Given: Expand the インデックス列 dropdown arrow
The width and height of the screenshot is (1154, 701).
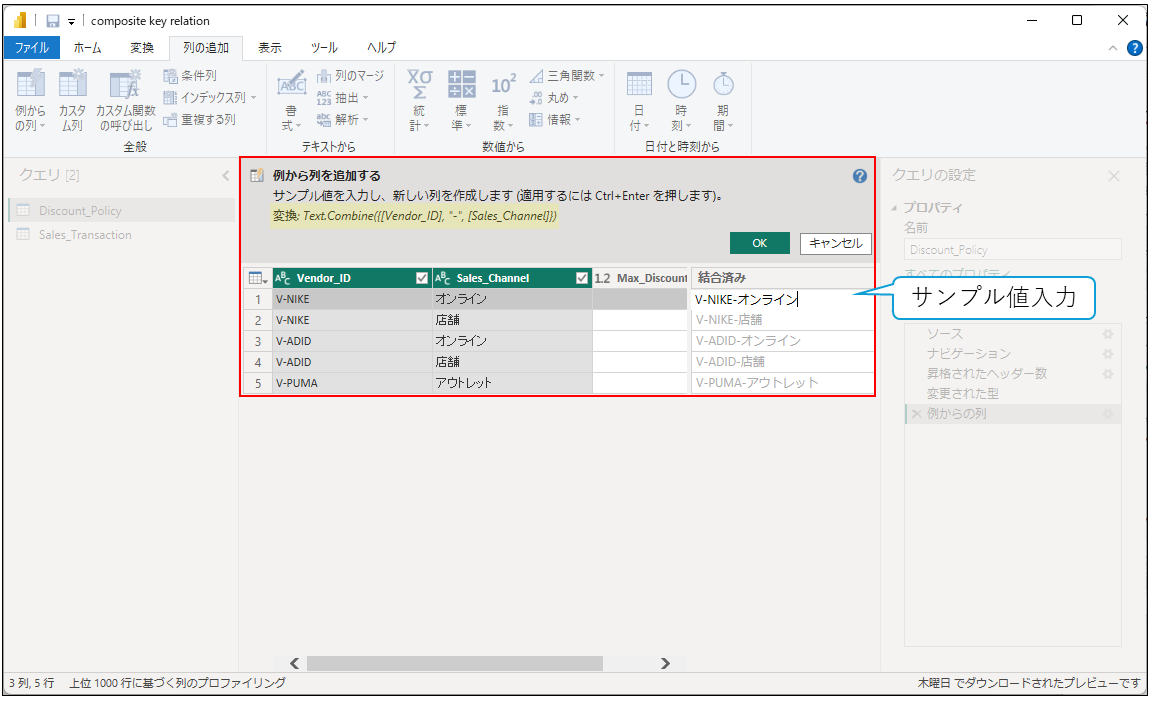Looking at the screenshot, I should 253,98.
